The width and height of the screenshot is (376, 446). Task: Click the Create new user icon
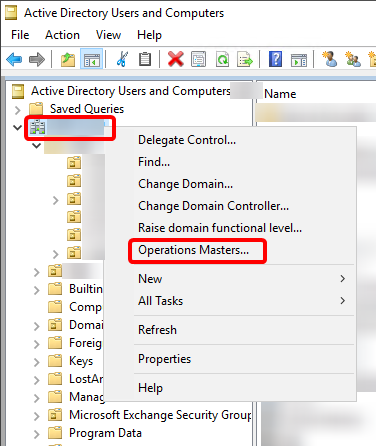coord(329,59)
